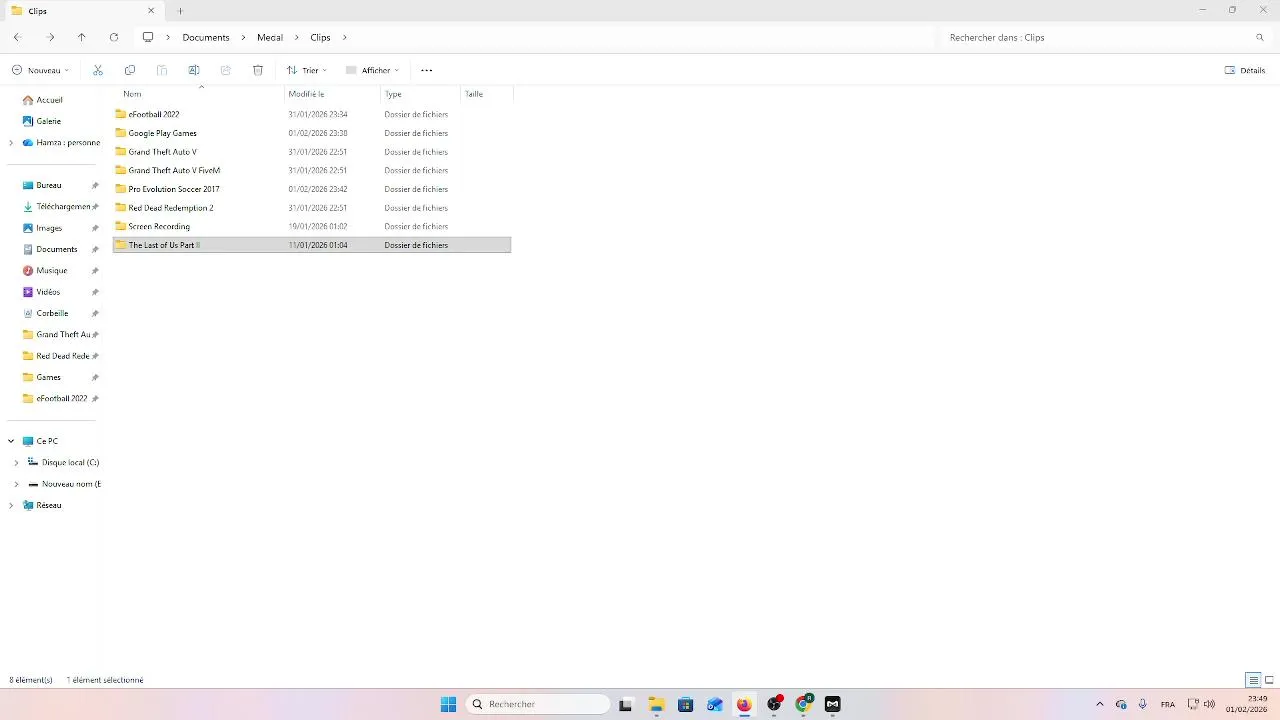Screen dimensions: 1280x720
Task: Launch Firefox from the taskbar
Action: coord(744,704)
